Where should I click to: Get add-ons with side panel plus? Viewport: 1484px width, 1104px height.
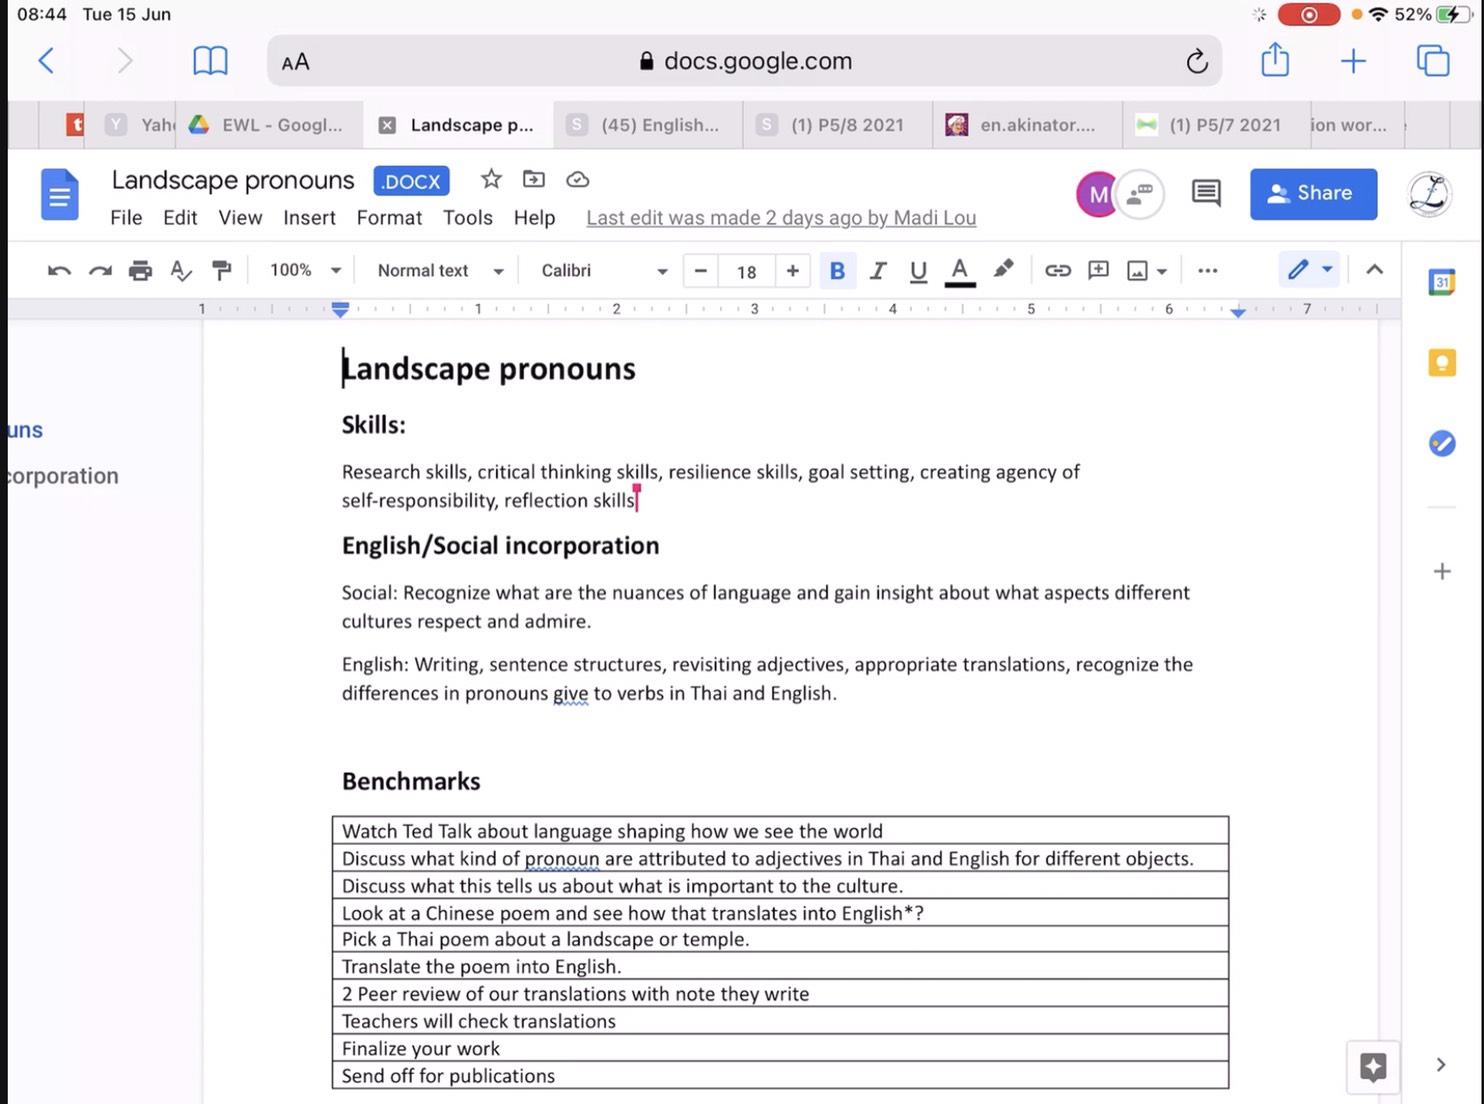pos(1442,572)
